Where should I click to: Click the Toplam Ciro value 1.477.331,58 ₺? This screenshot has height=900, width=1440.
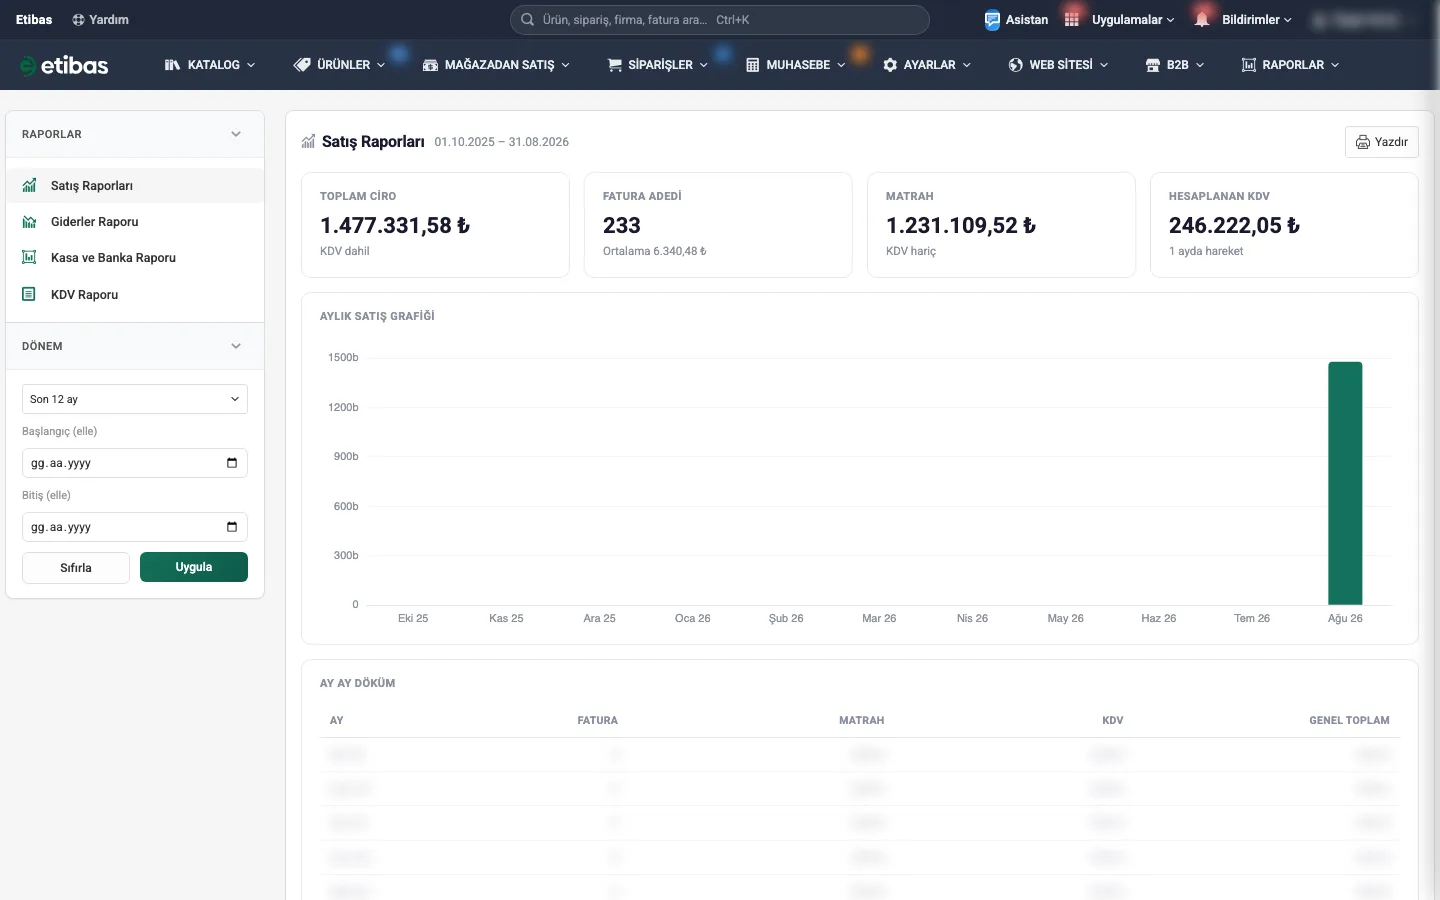[395, 226]
